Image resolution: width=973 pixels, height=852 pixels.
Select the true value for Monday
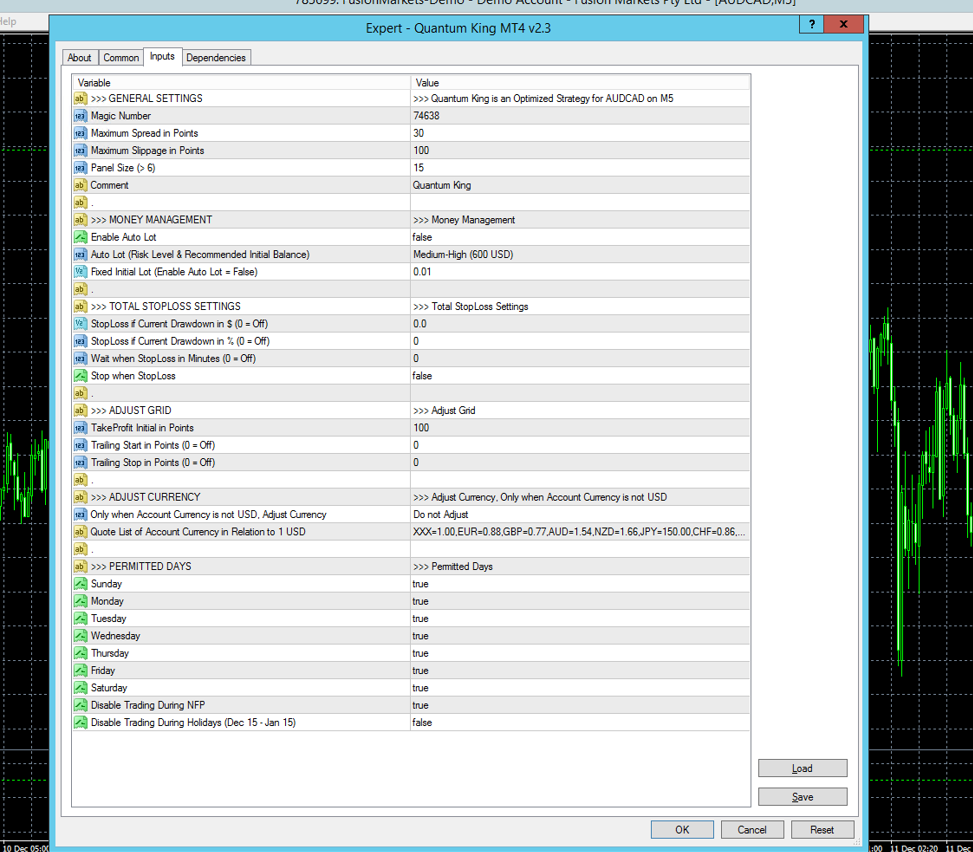click(x=420, y=601)
